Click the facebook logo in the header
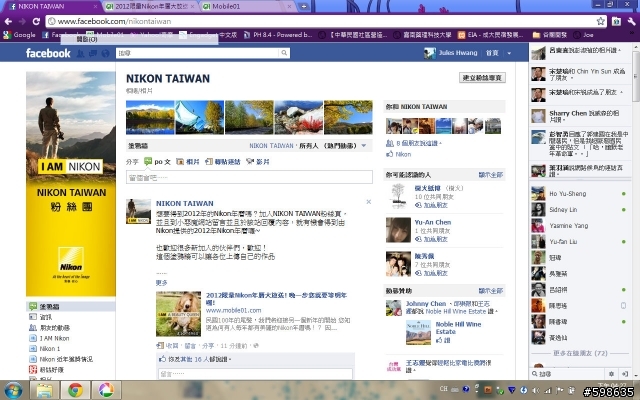The width and height of the screenshot is (640, 400). [48, 53]
